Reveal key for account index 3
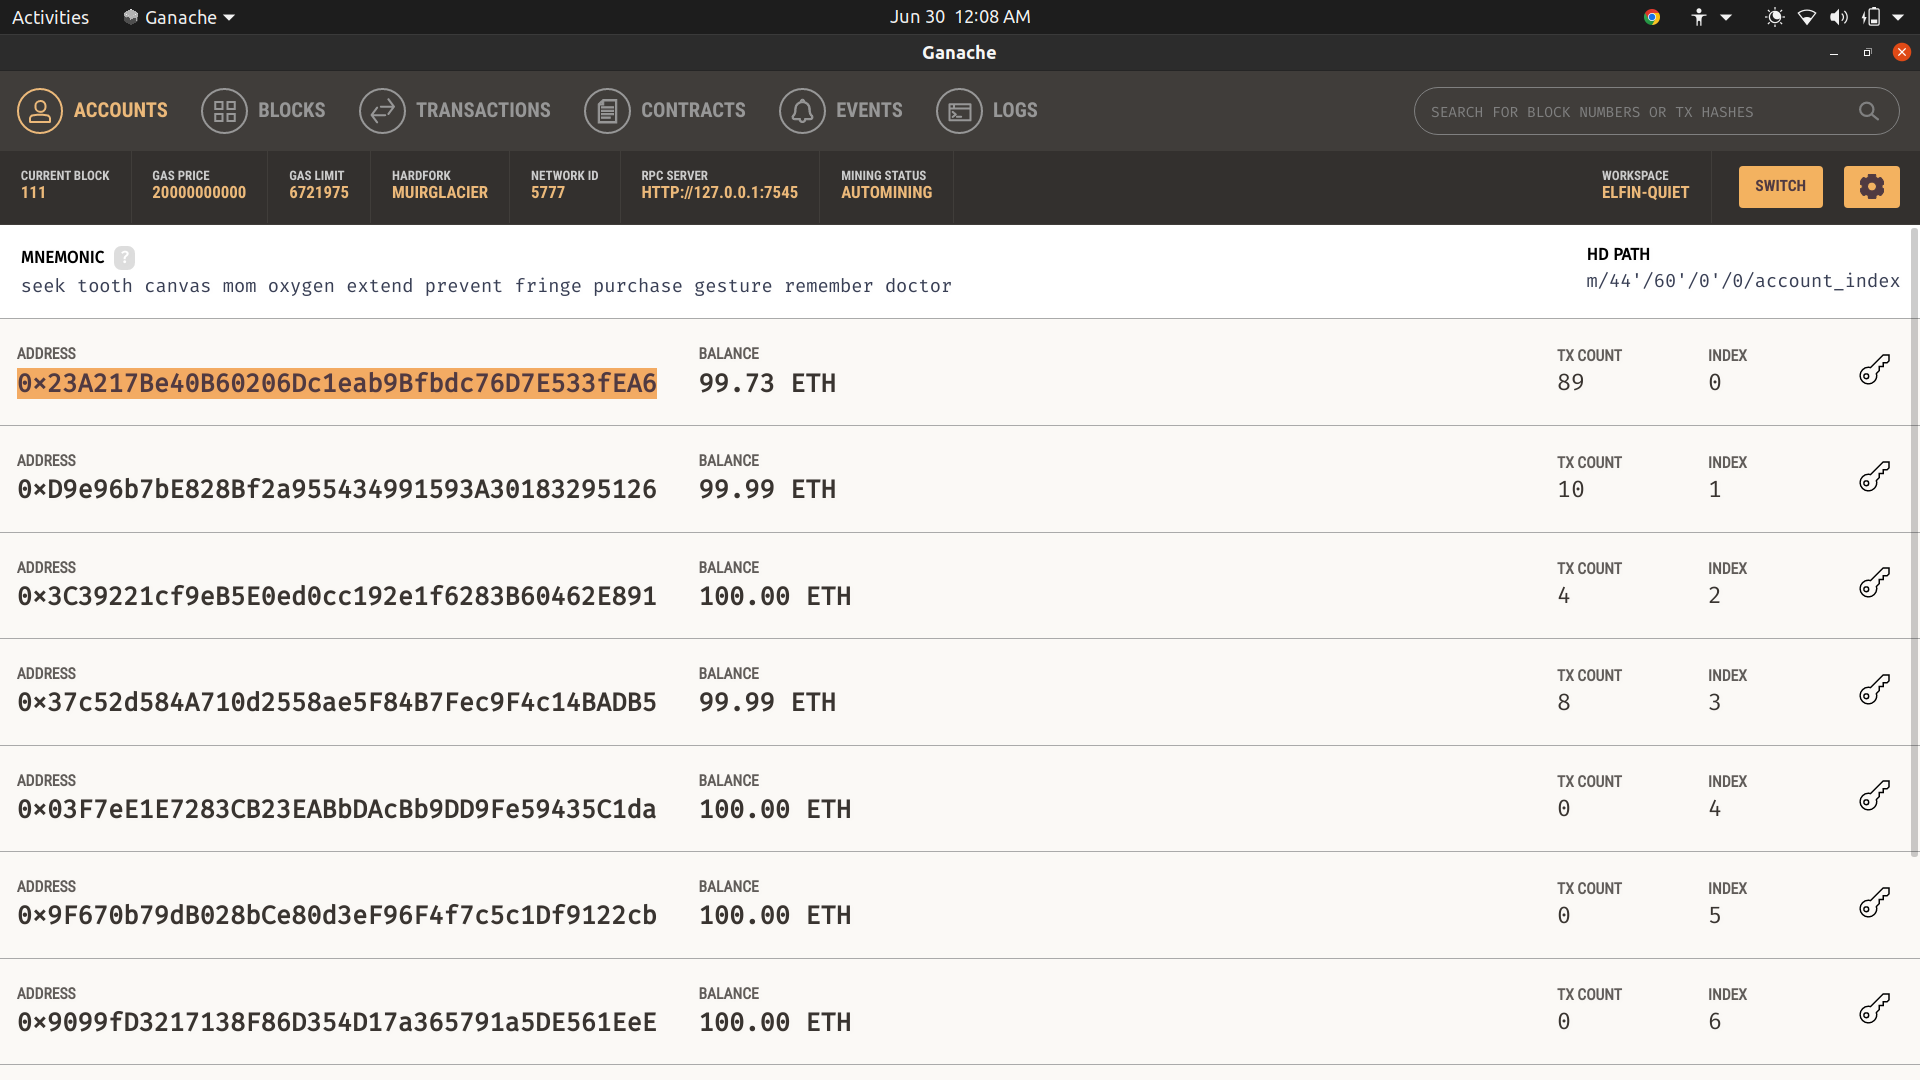 pyautogui.click(x=1874, y=690)
